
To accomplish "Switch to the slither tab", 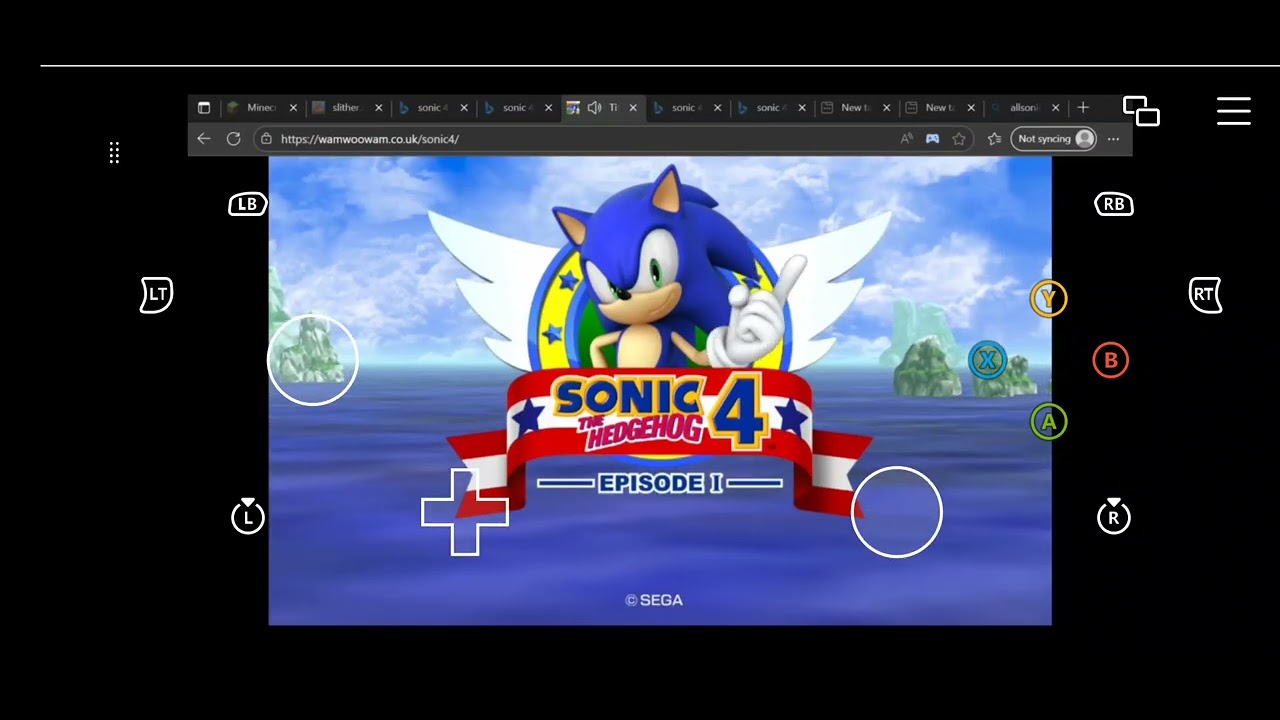I will coord(346,108).
